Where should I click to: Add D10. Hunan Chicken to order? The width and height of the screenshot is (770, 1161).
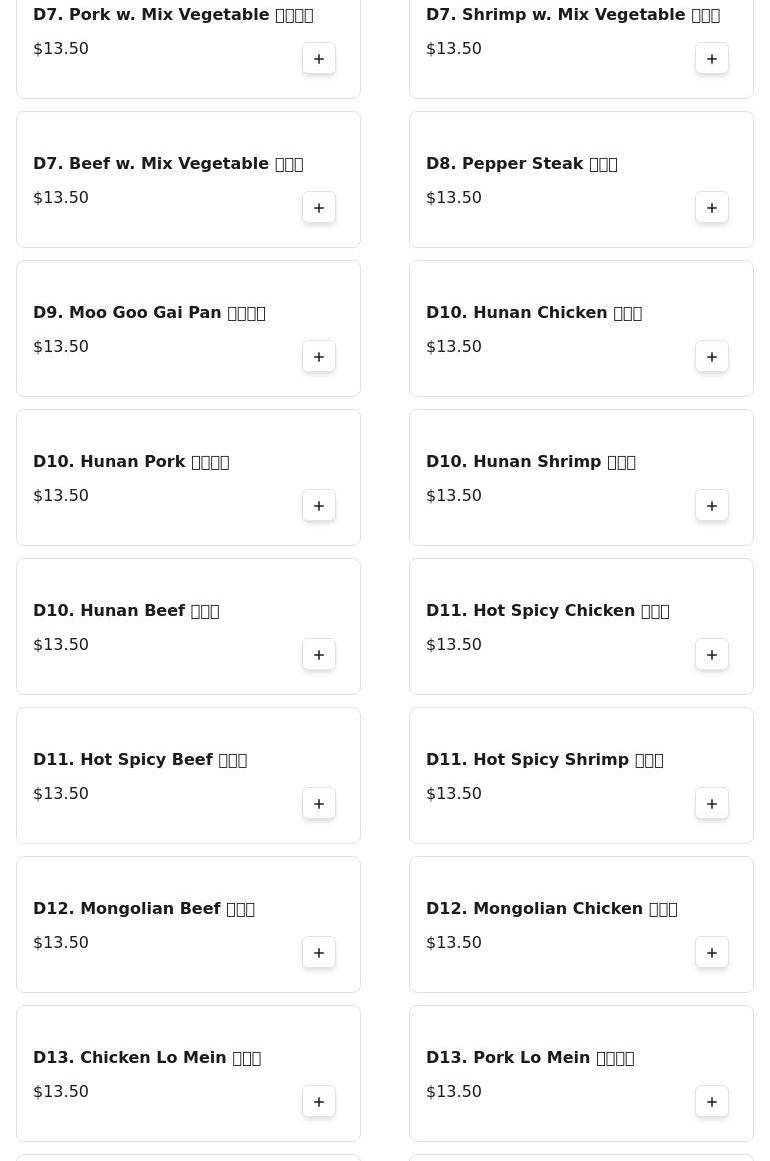tap(712, 356)
